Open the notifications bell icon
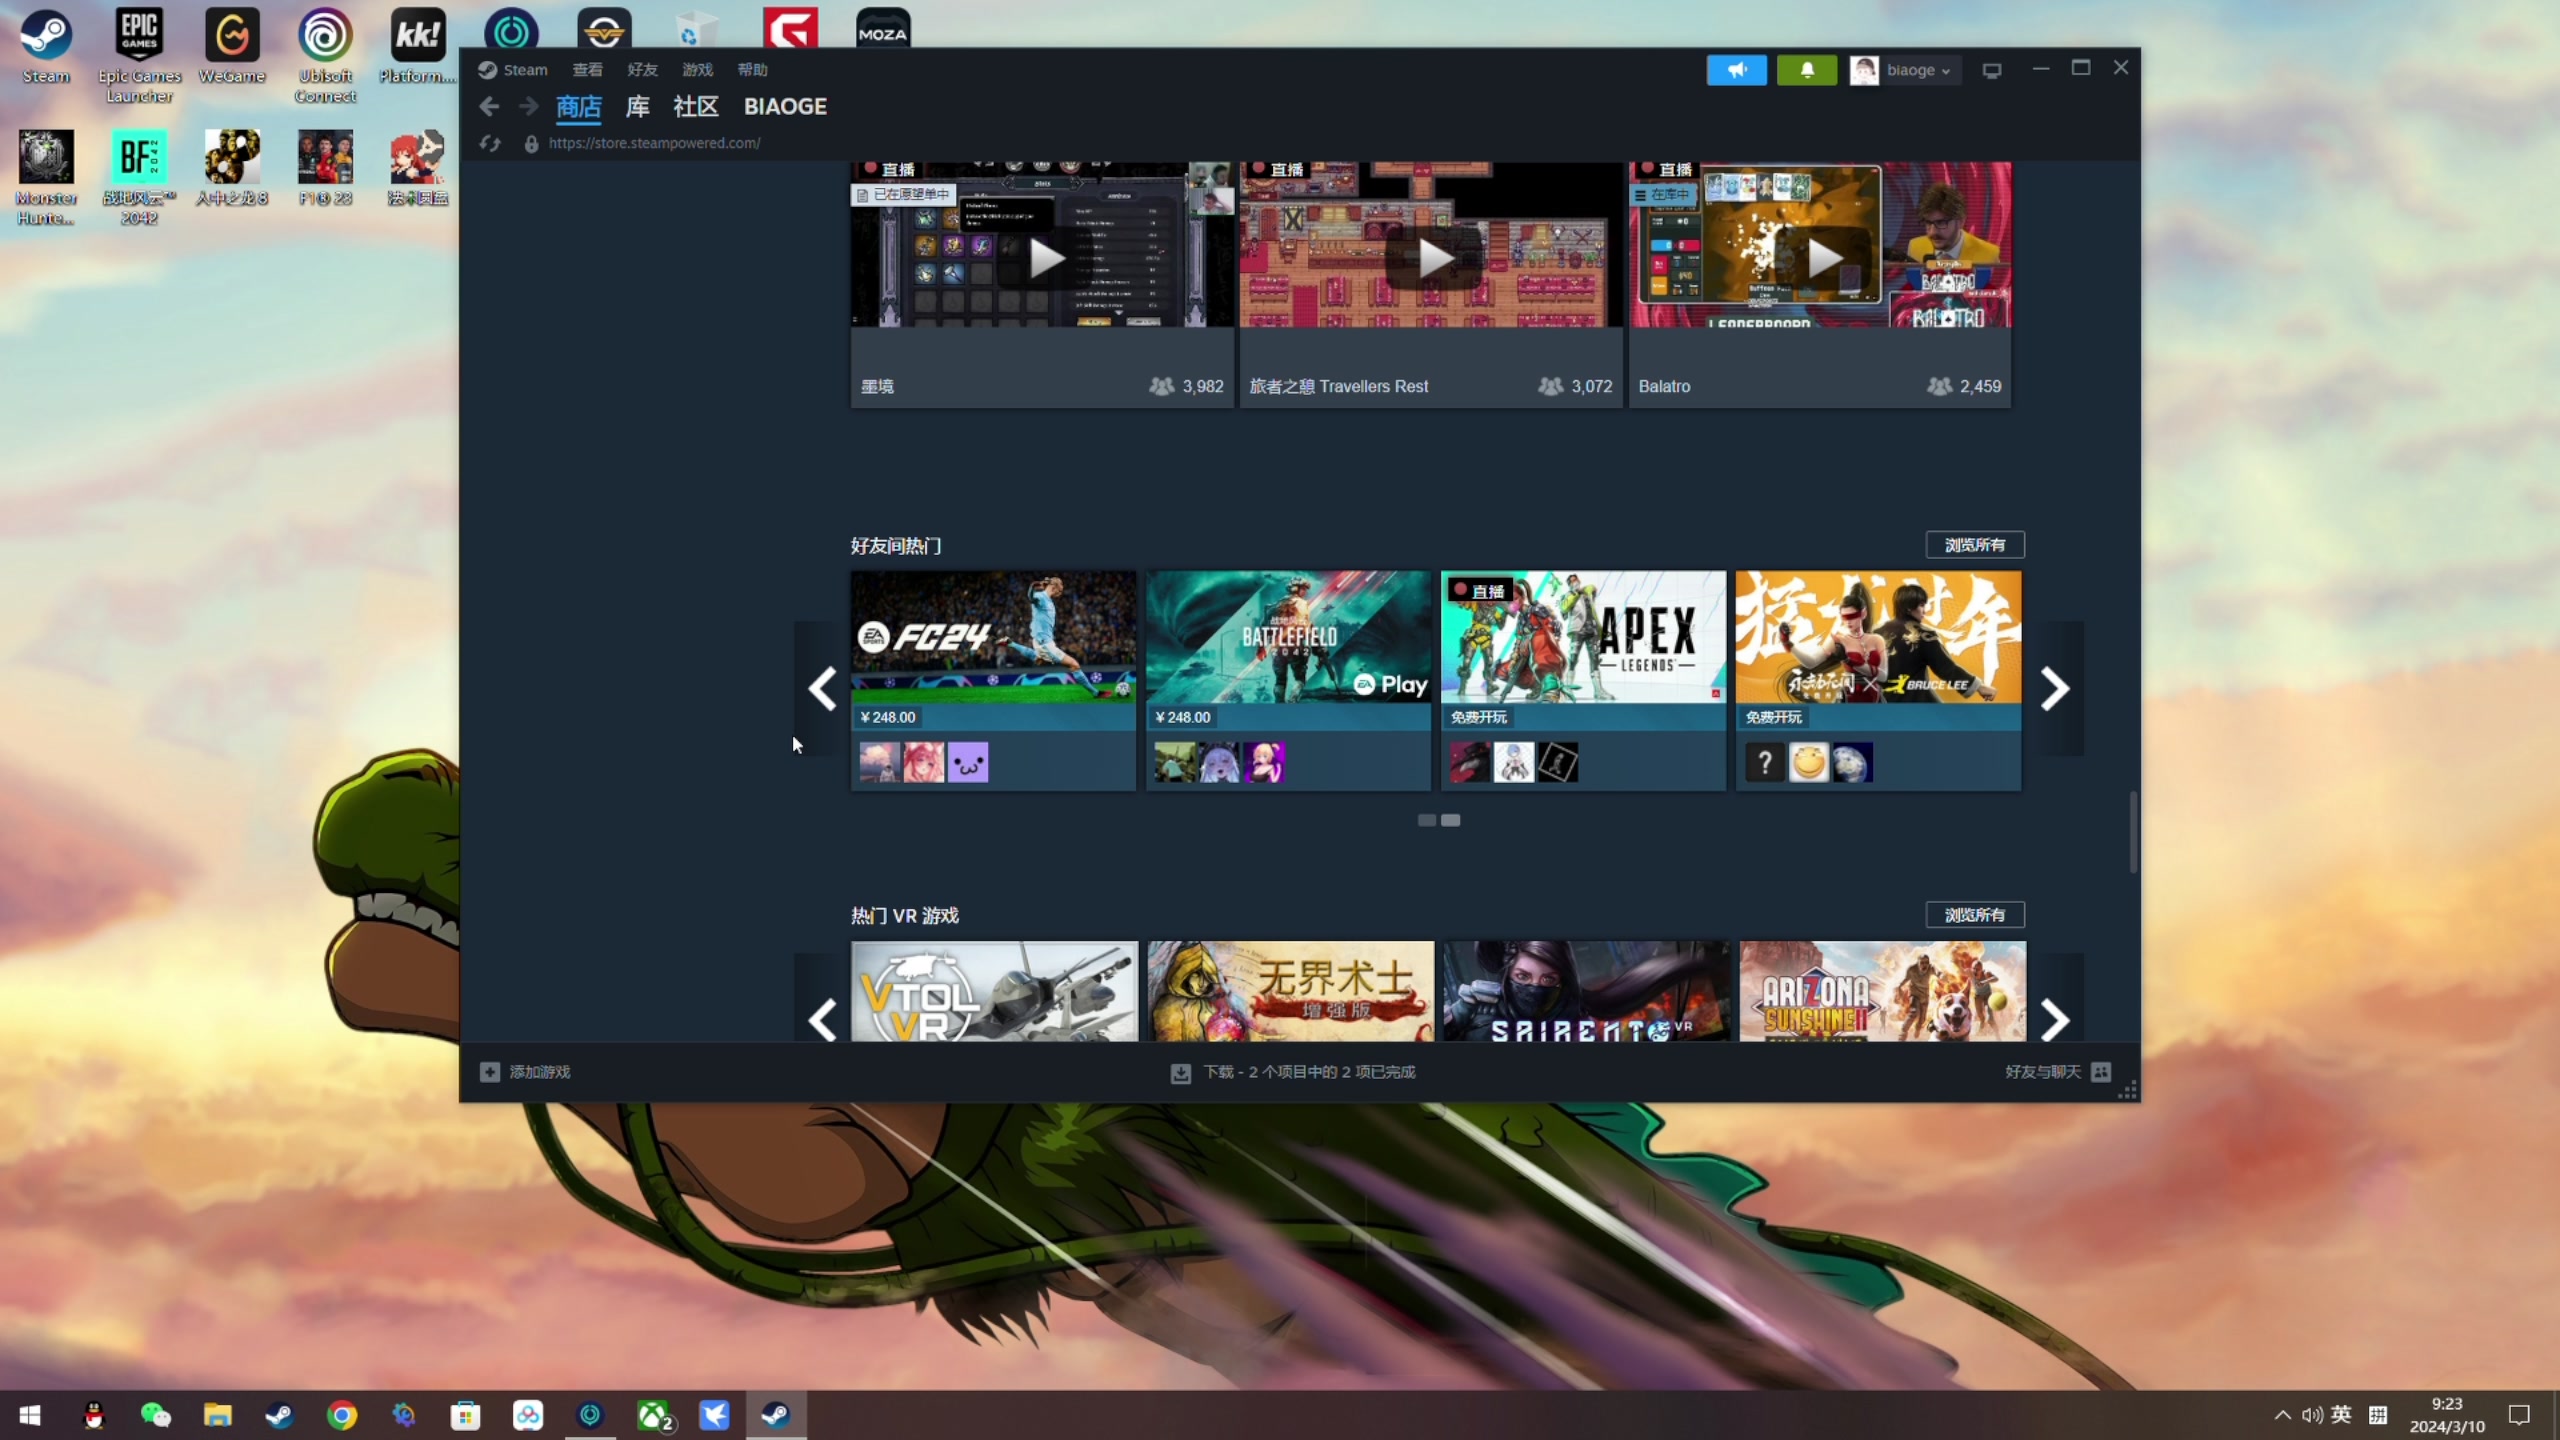Screen dimensions: 2560x1440 pyautogui.click(x=1806, y=70)
